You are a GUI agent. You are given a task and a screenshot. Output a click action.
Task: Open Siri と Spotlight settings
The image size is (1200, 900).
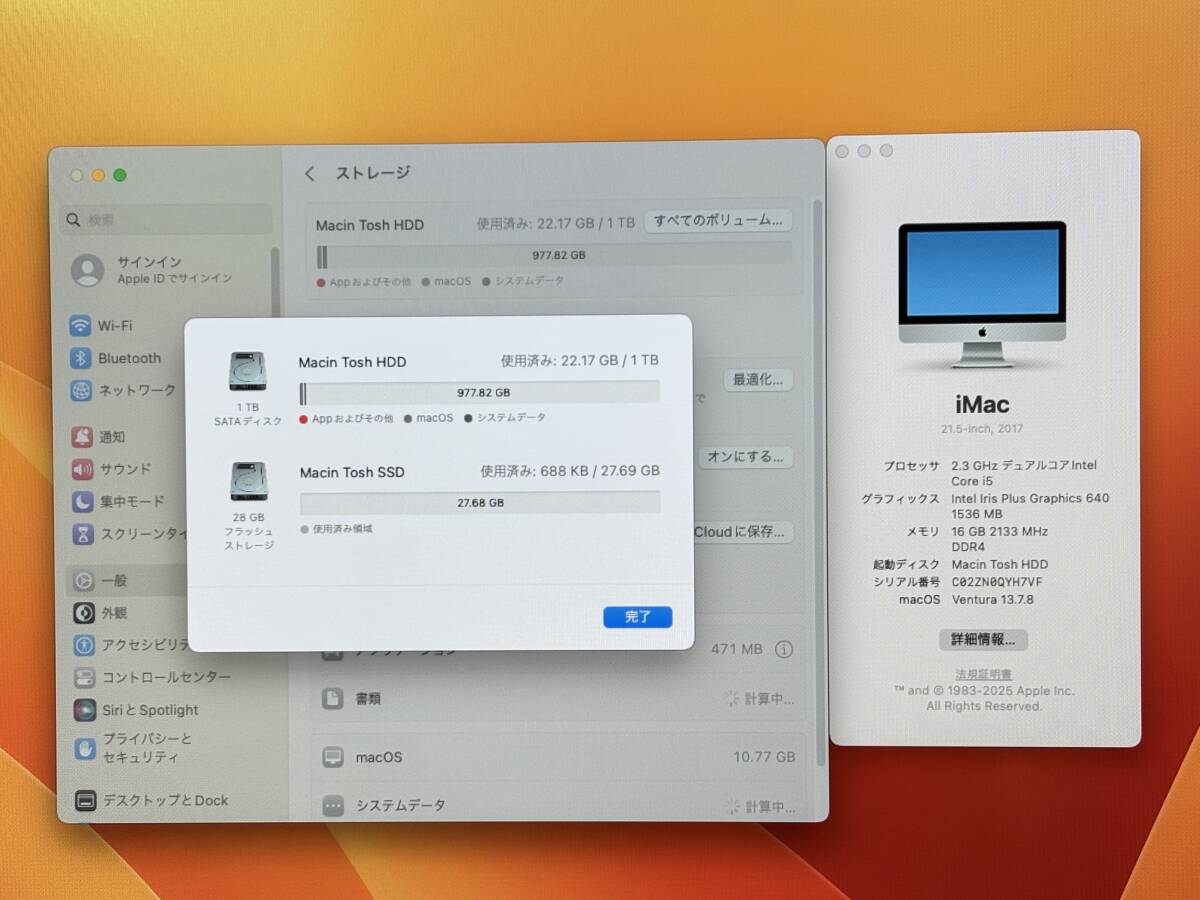click(x=136, y=710)
